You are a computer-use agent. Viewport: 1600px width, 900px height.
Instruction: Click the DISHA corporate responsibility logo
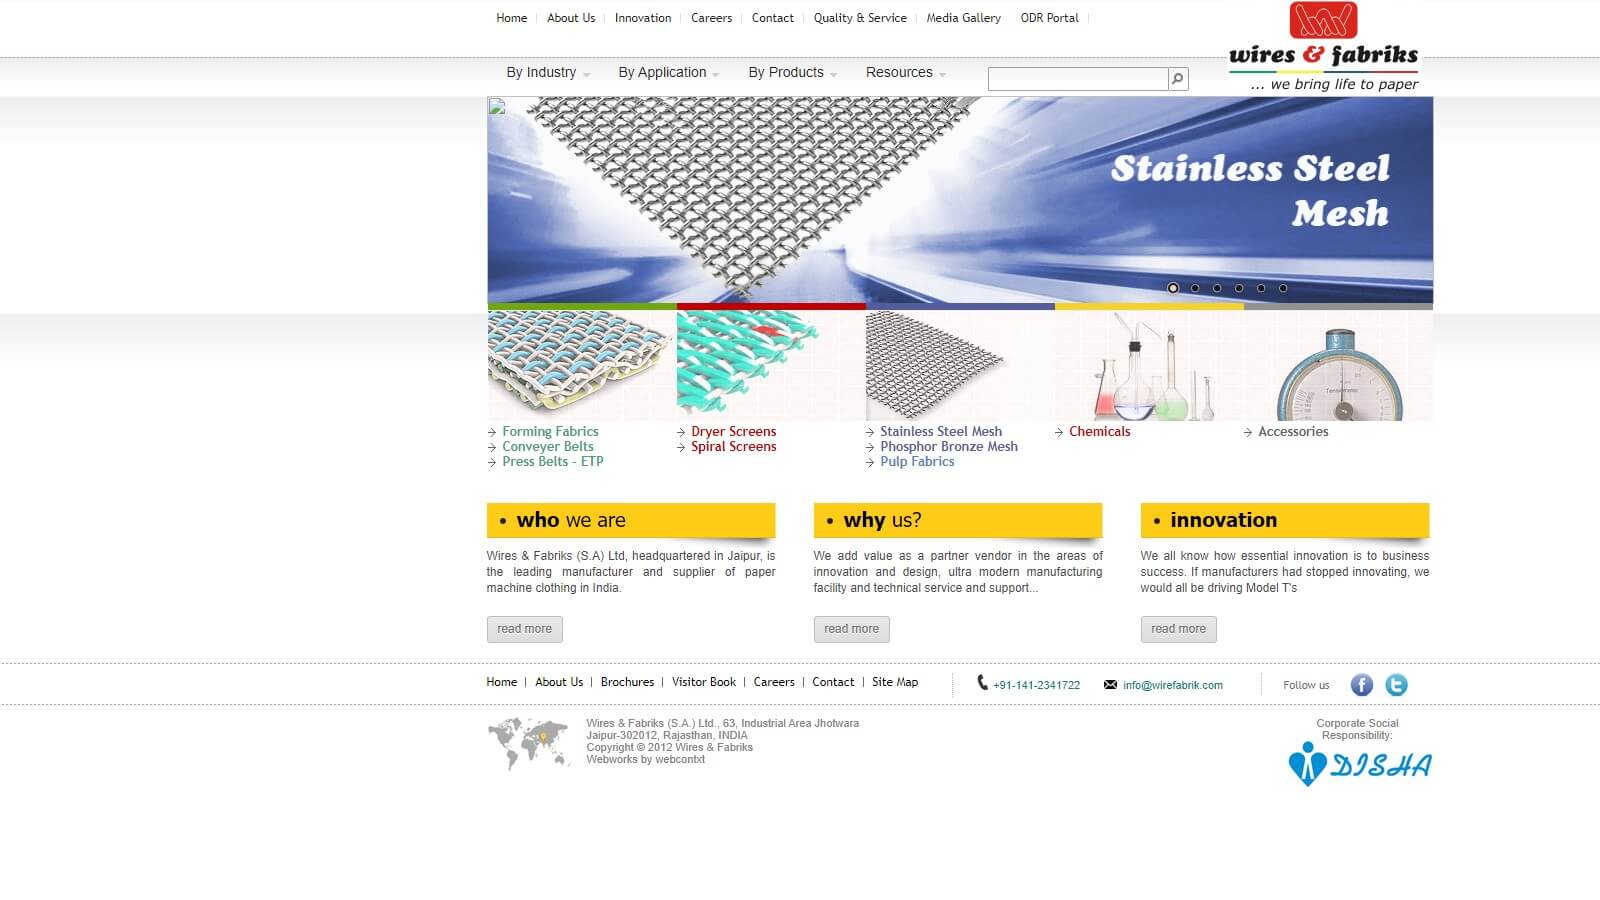coord(1359,765)
